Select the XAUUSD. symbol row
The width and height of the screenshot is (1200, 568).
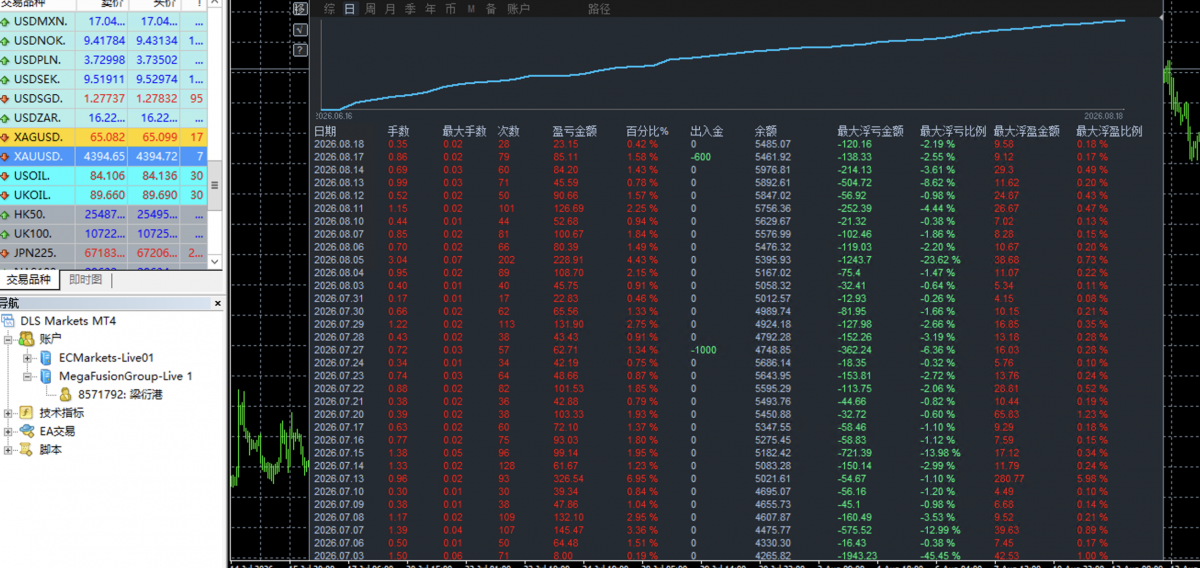point(104,156)
